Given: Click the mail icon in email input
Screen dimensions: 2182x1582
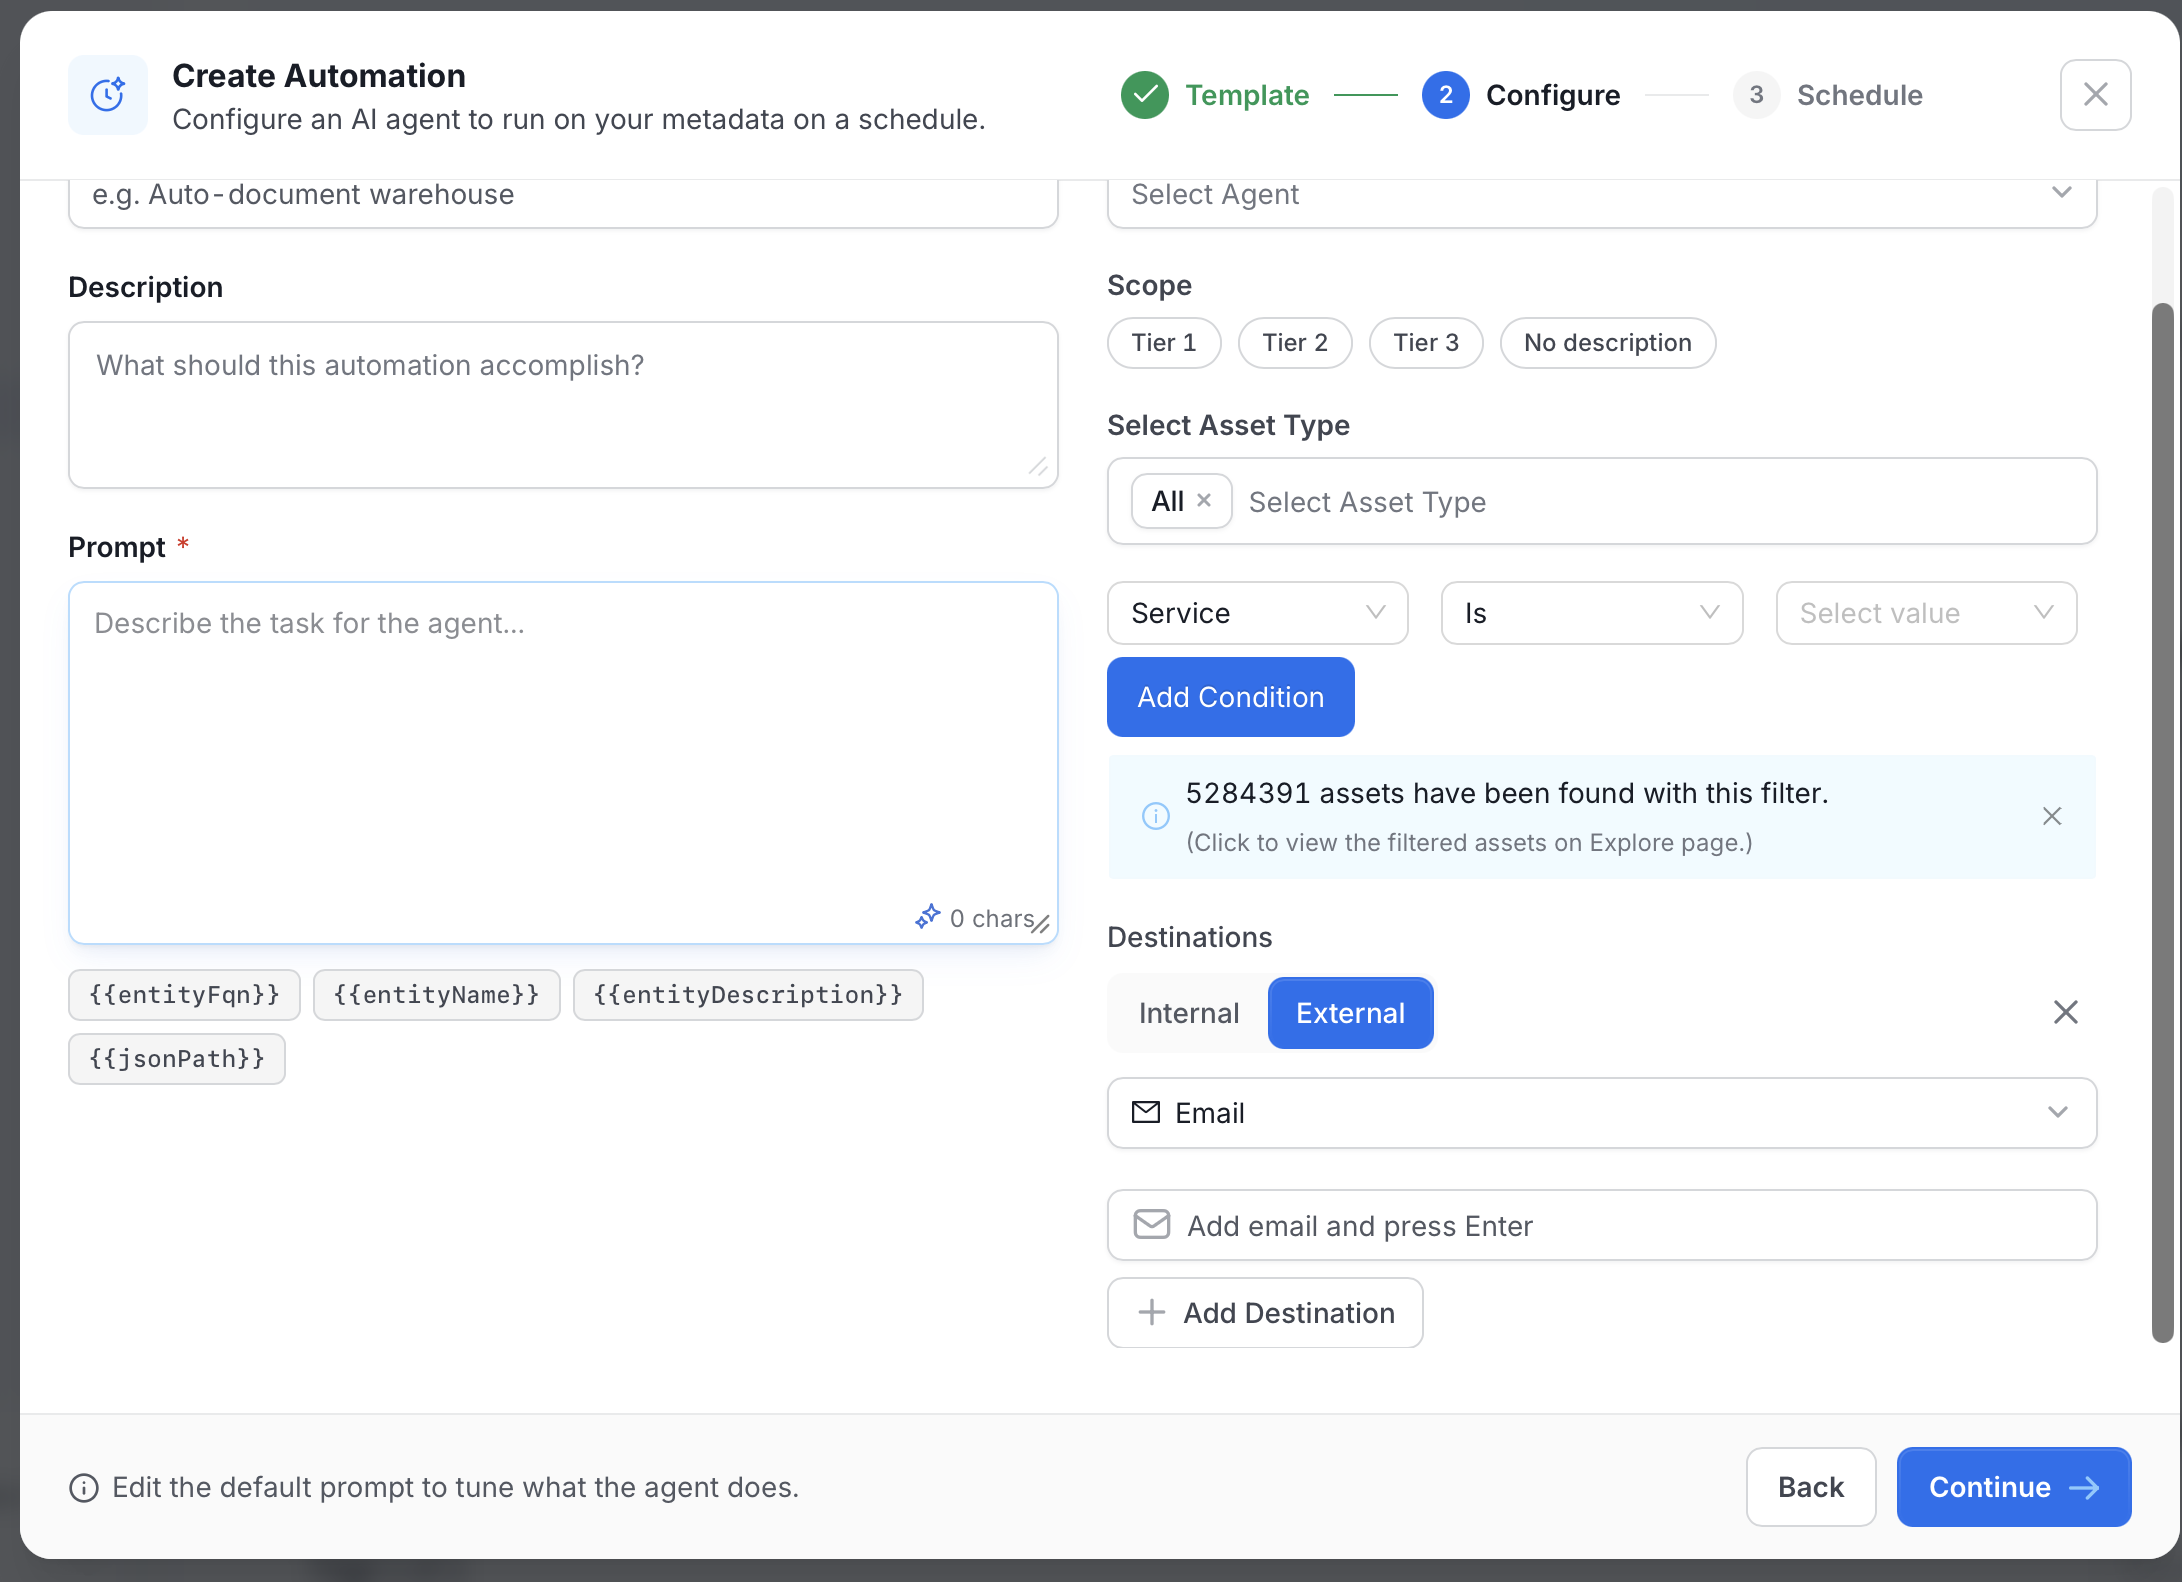Looking at the screenshot, I should [1152, 1224].
